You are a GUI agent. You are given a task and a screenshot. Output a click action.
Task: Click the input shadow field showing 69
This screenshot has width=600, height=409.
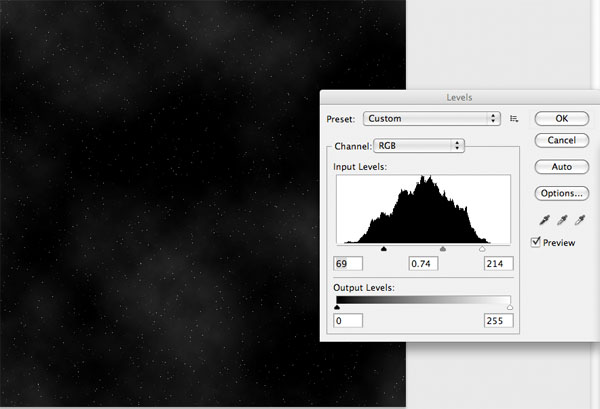pos(348,264)
